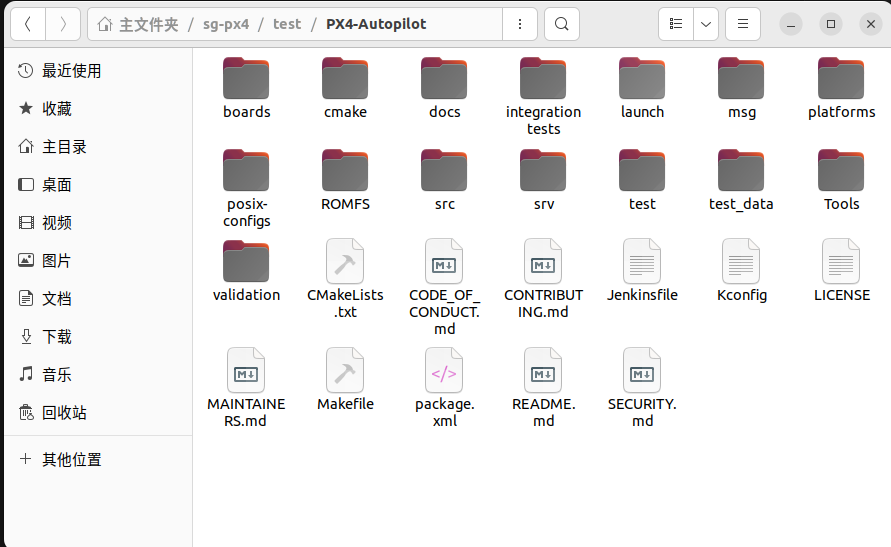Viewport: 891px width, 547px height.
Task: Go back with the left arrow button
Action: point(27,24)
